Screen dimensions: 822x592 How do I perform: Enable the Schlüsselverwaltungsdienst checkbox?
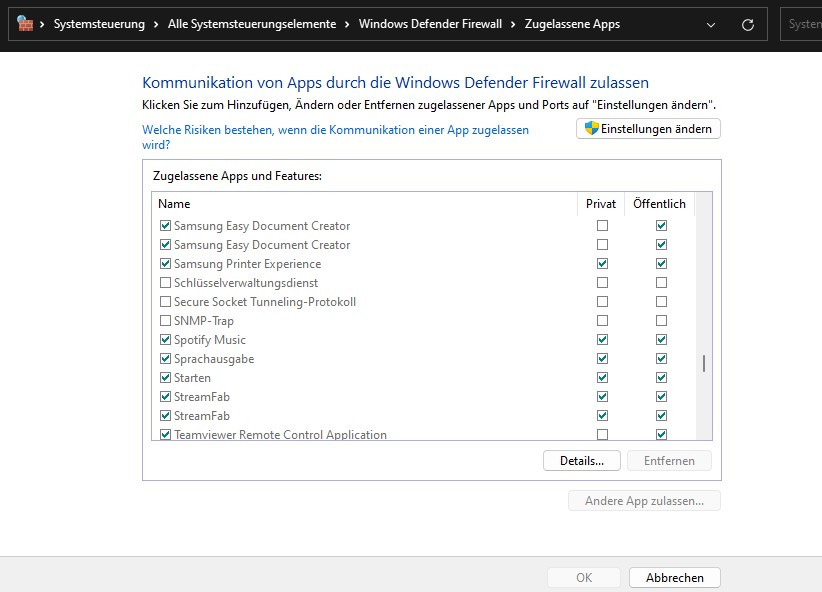[165, 283]
